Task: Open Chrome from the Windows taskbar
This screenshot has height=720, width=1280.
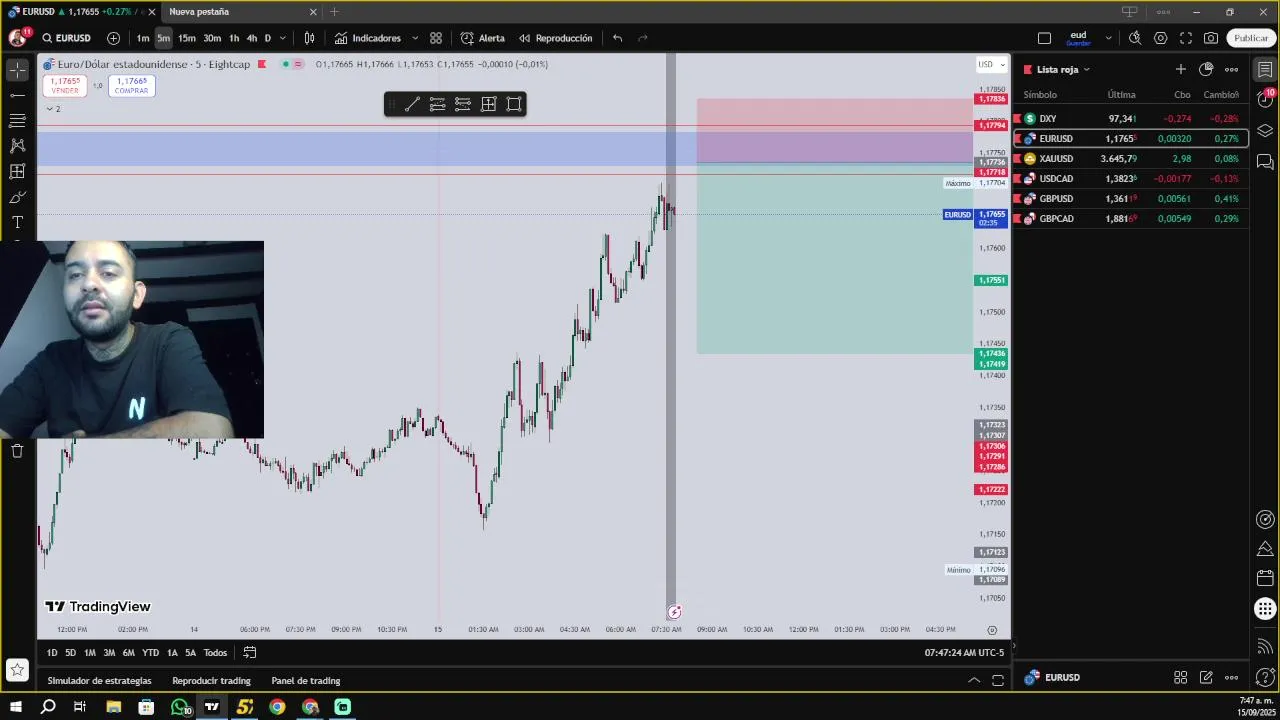Action: point(277,707)
